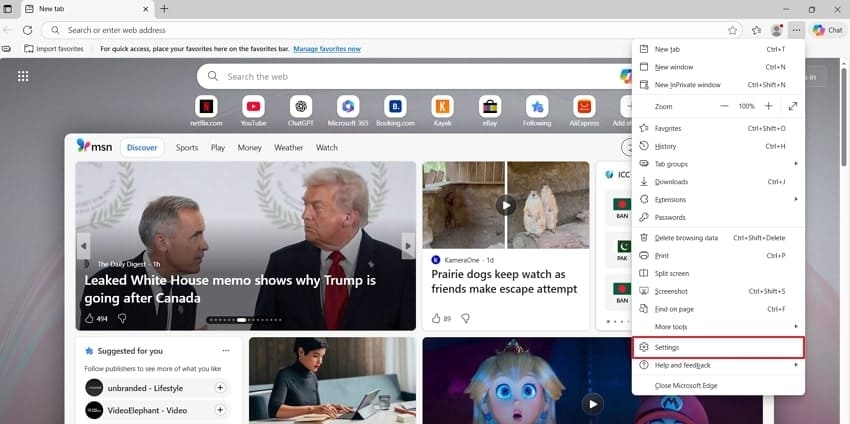Screen dimensions: 850x424
Task: Click the Manage favorites now link
Action: (327, 49)
